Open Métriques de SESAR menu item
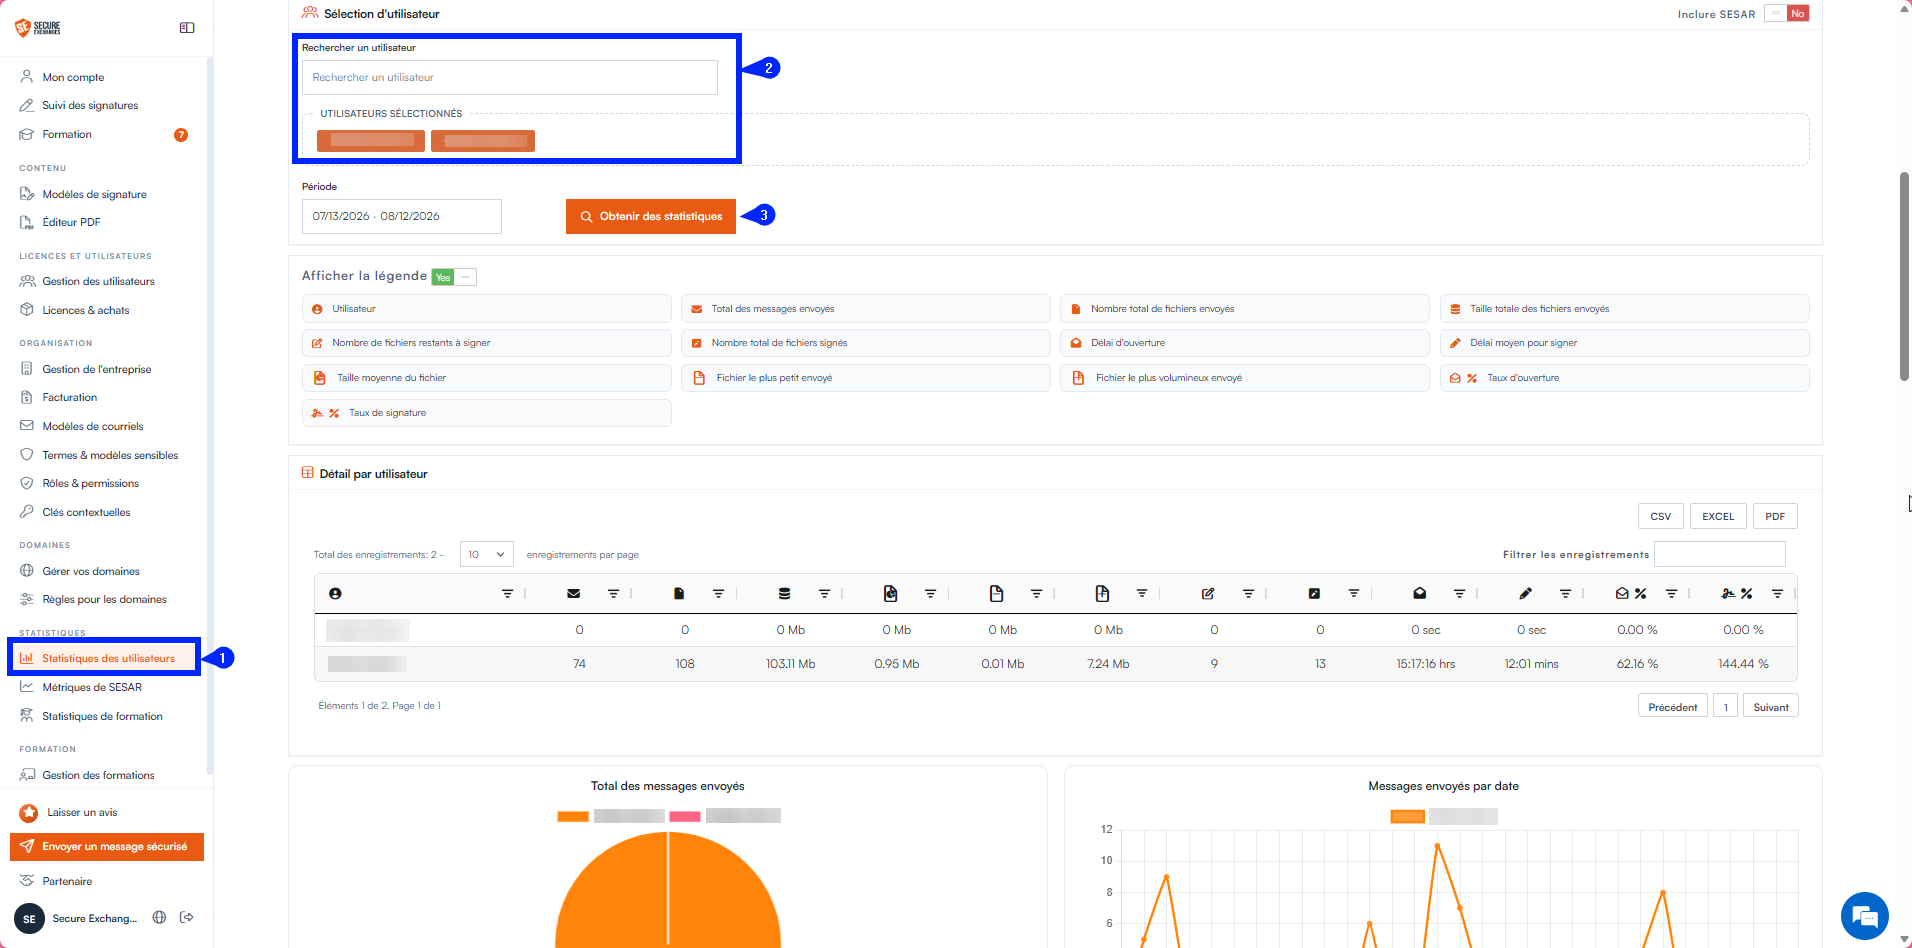Screen dimensions: 1912x948 92,687
